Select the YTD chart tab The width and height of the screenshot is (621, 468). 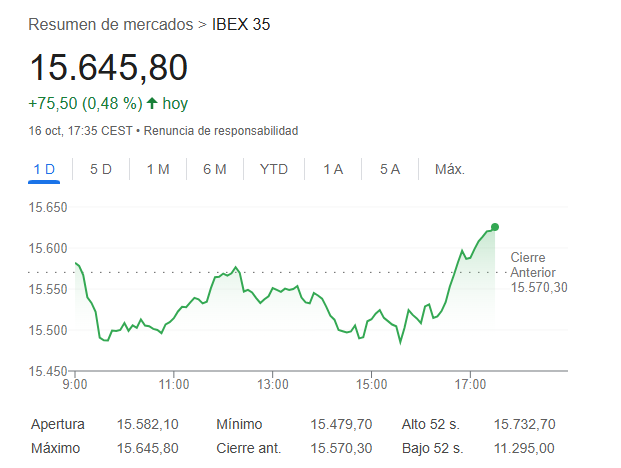[274, 169]
